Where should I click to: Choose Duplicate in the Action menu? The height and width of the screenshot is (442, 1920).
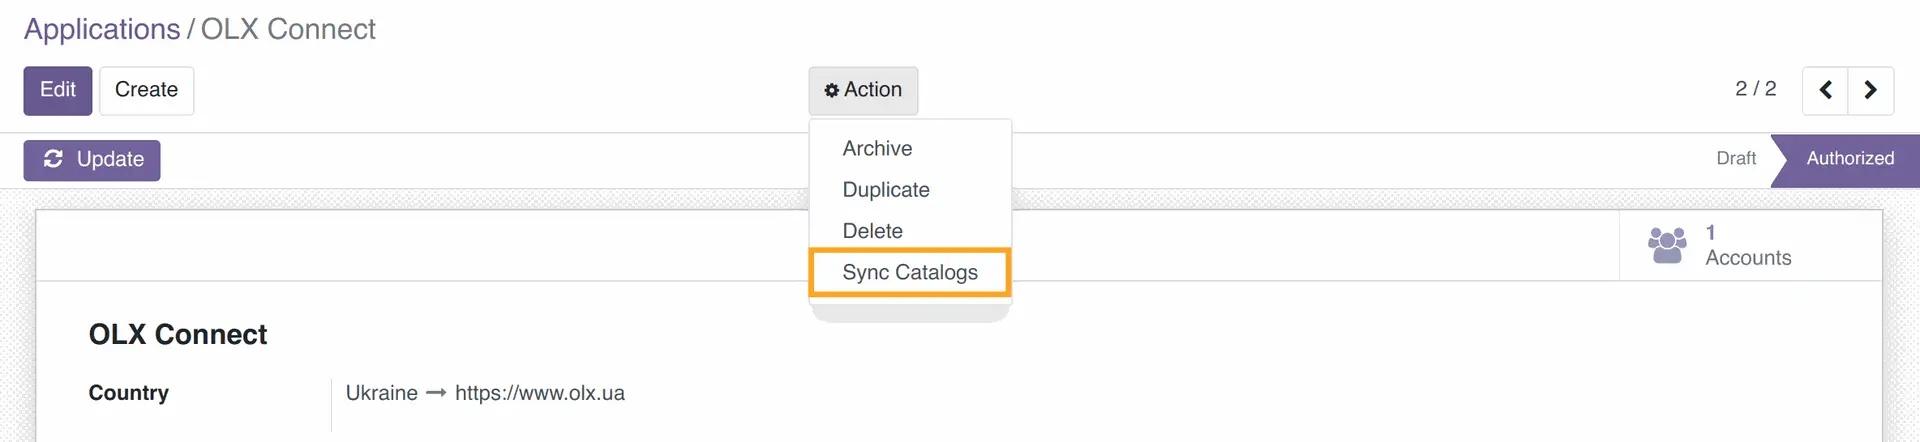885,190
